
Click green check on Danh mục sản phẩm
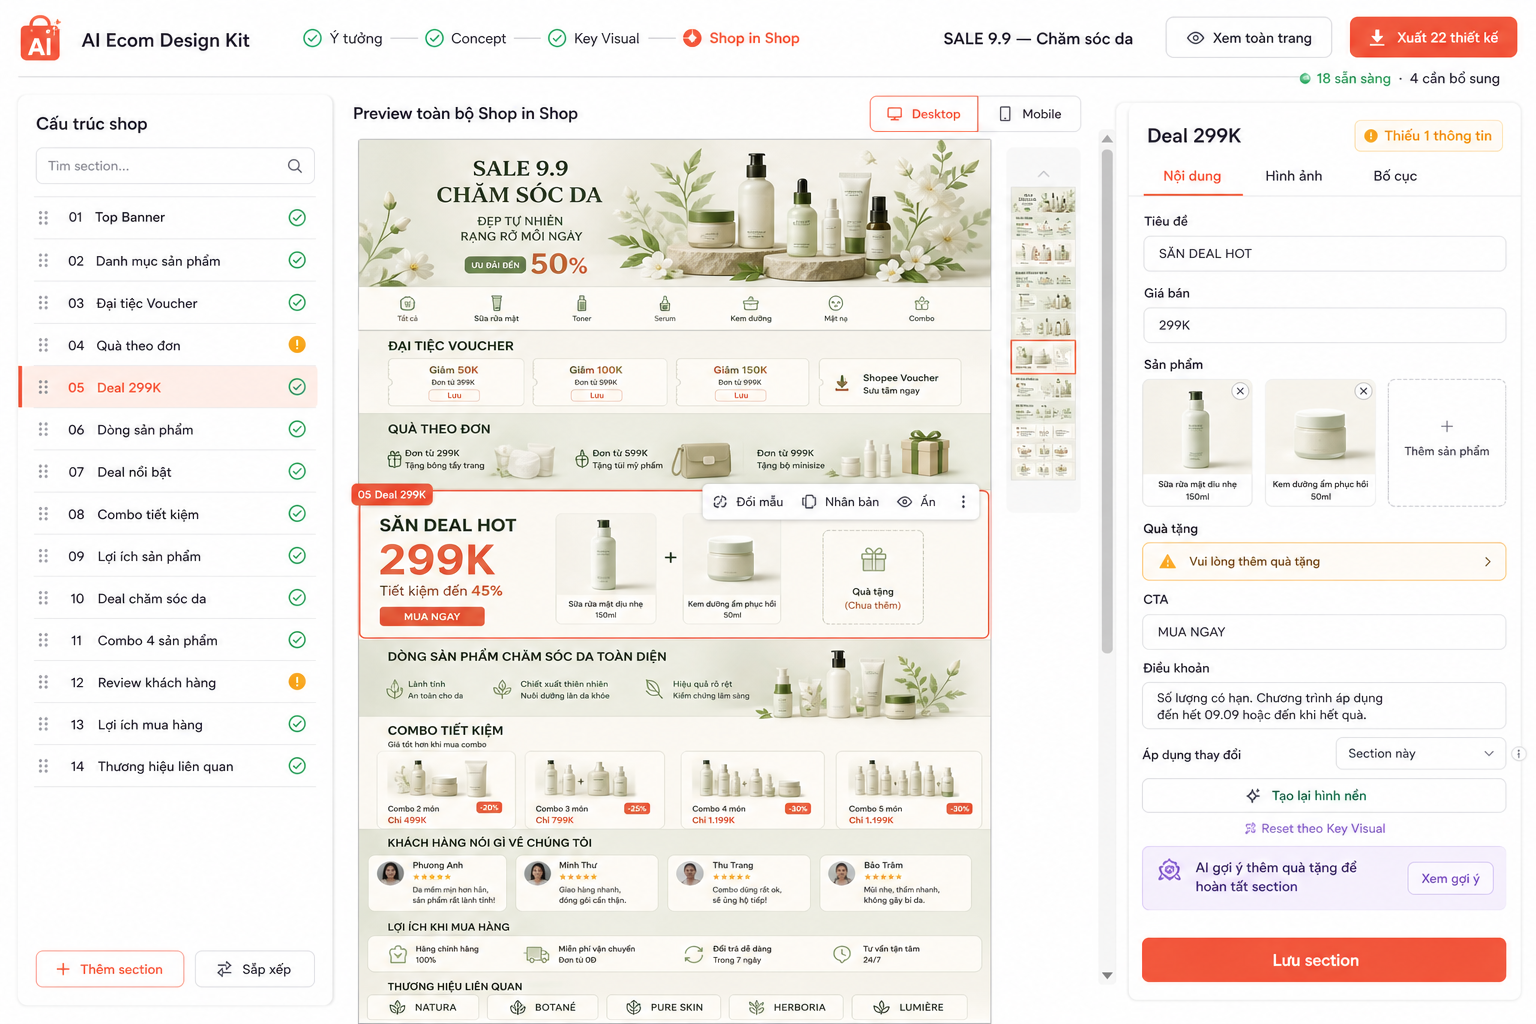(297, 260)
